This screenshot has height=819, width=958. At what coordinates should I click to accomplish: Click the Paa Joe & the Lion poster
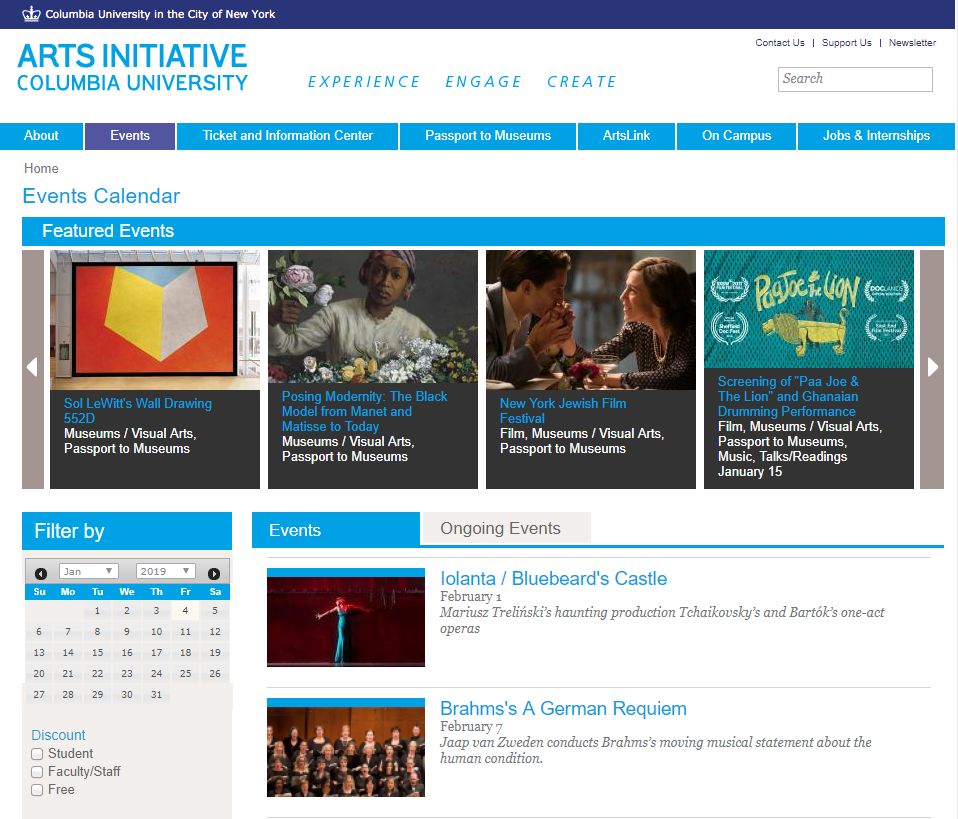[x=809, y=309]
